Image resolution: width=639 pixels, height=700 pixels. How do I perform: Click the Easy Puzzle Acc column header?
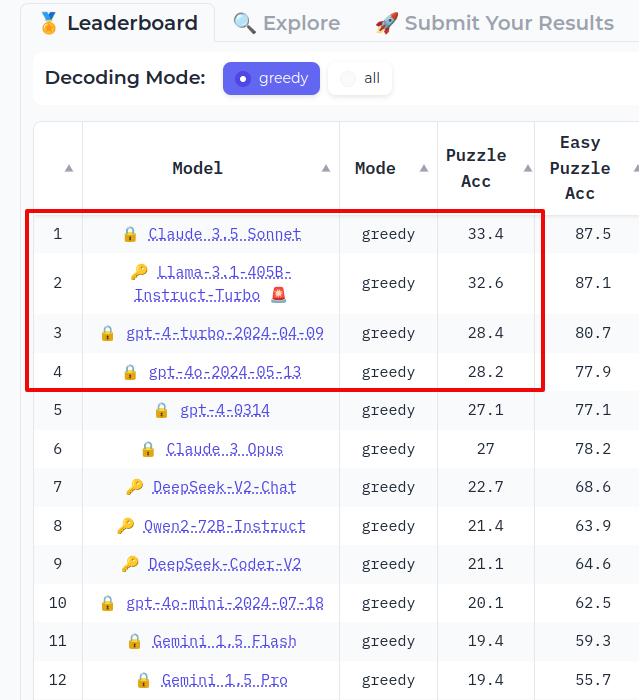[580, 168]
